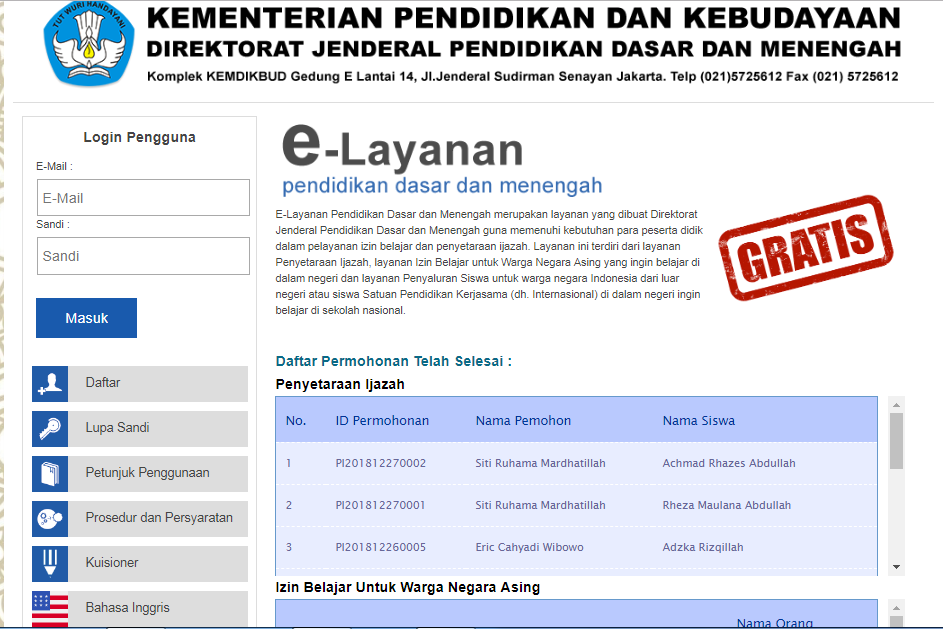
Task: Click Daftar Permohonan Telah Selesai heading
Action: pyautogui.click(x=393, y=361)
